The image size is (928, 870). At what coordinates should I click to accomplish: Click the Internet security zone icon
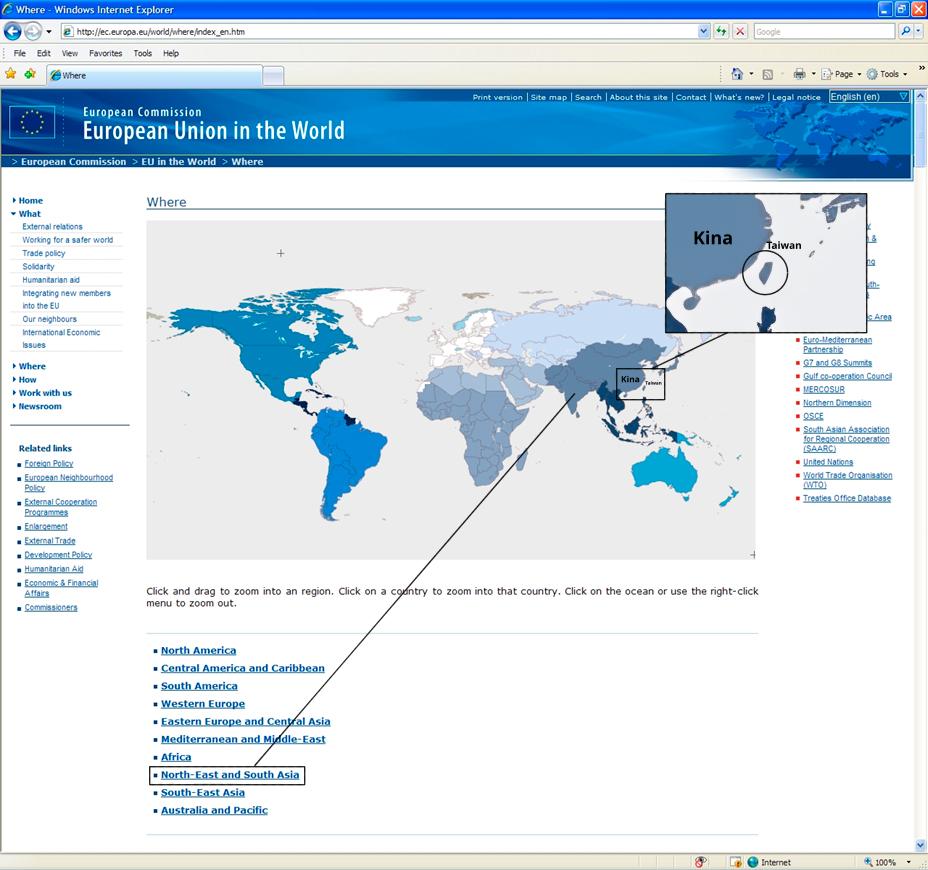[753, 862]
